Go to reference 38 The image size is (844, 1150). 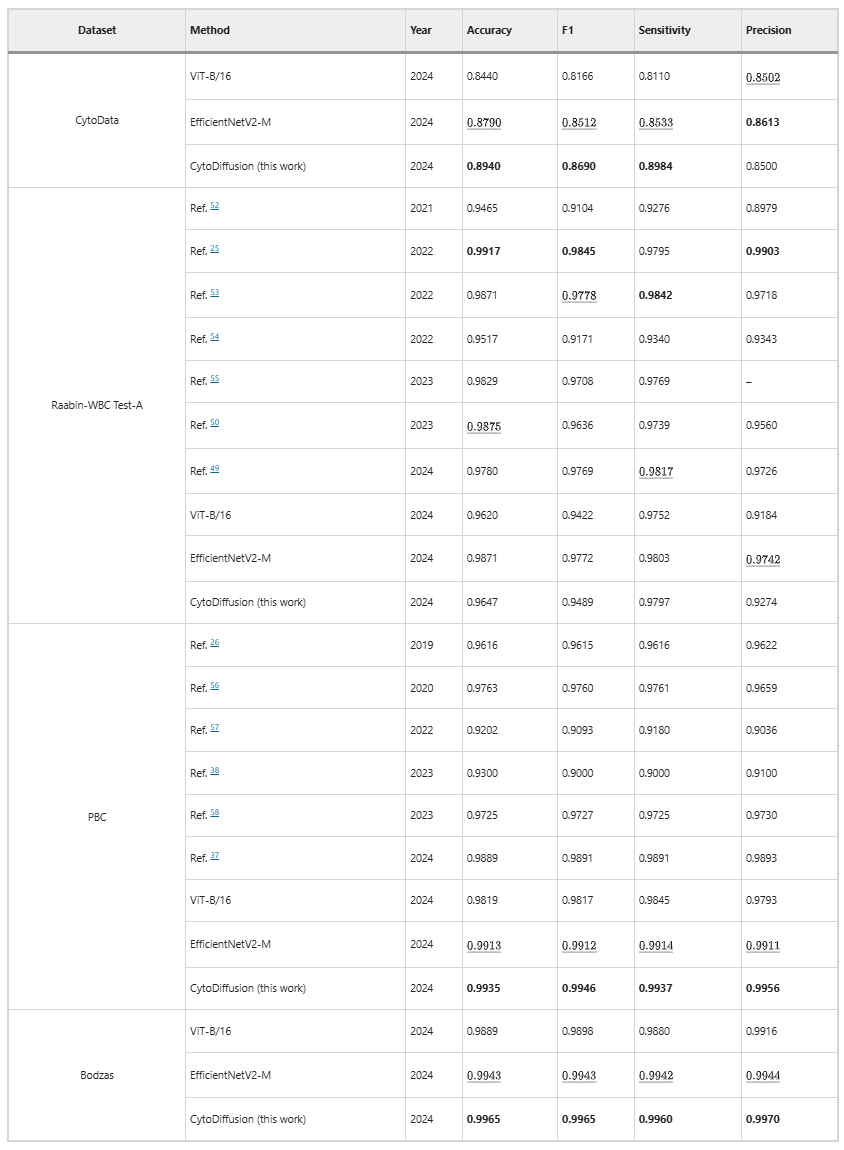click(x=214, y=771)
